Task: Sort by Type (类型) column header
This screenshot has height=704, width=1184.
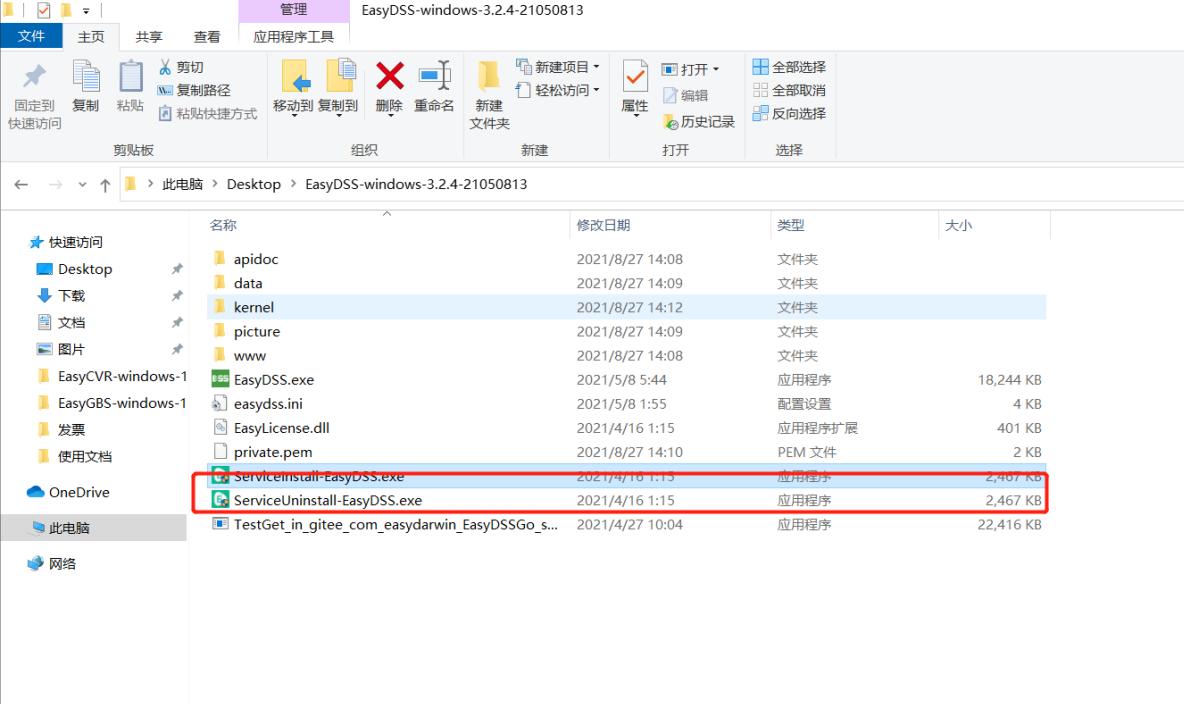Action: tap(791, 225)
